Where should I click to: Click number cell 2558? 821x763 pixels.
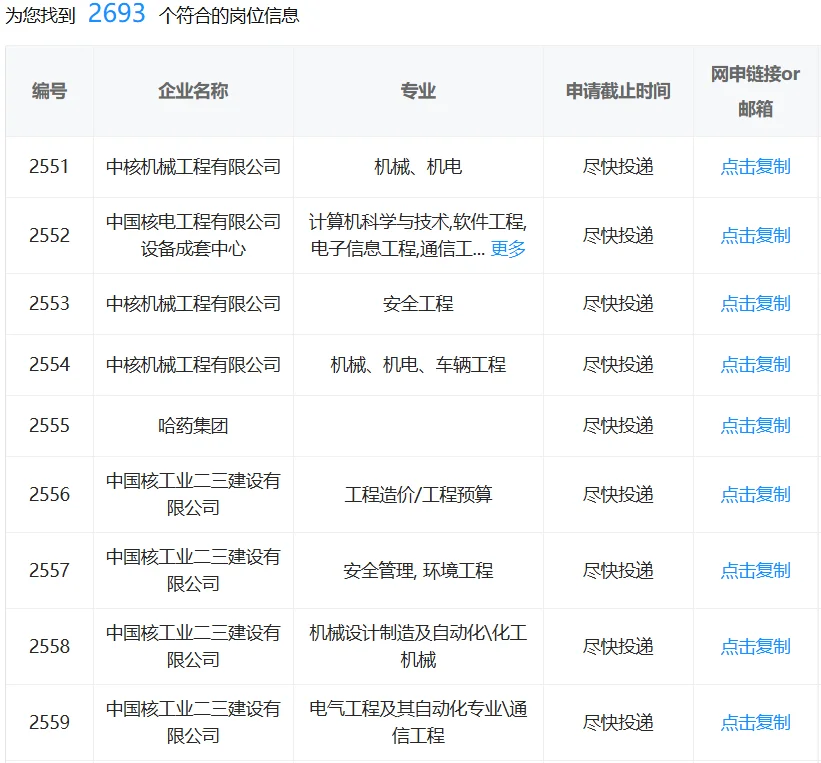point(49,647)
